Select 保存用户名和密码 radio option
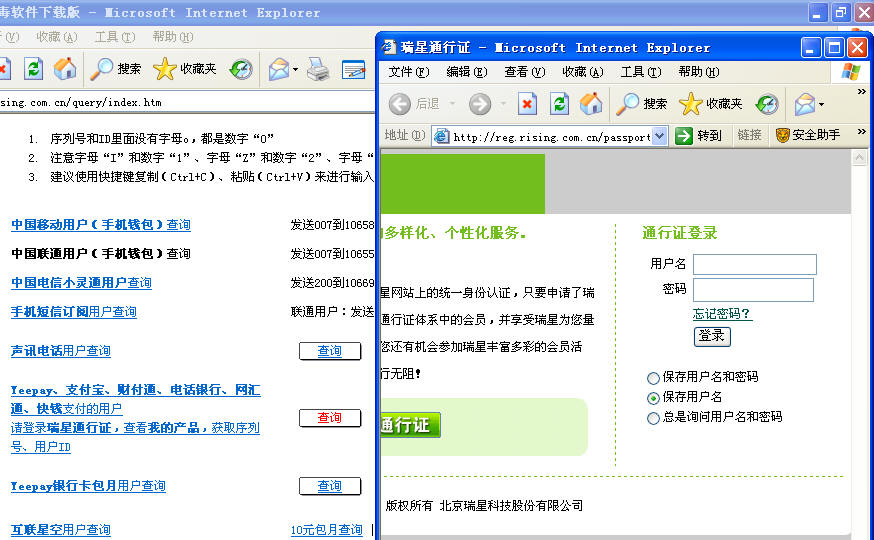Viewport: 874px width, 540px height. (x=653, y=378)
